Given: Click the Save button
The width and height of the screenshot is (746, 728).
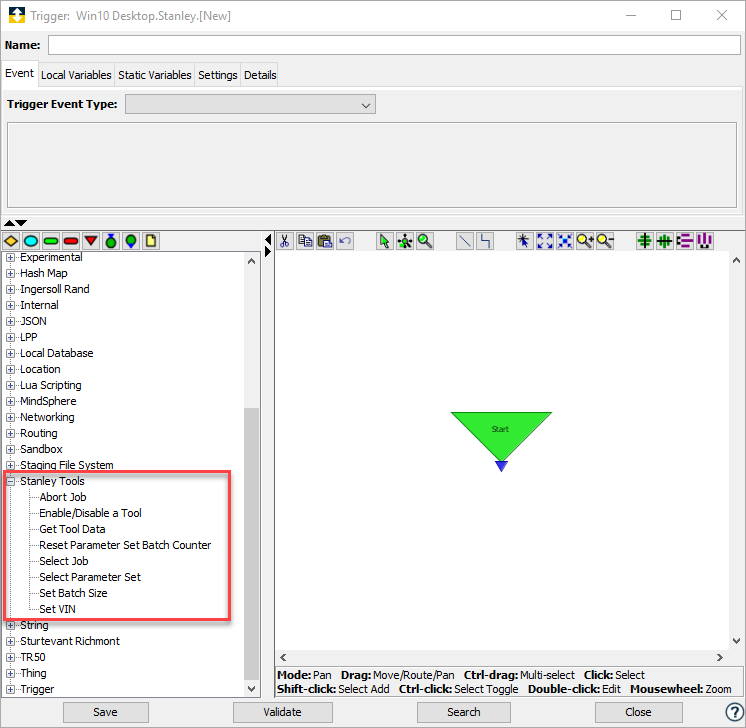Looking at the screenshot, I should pyautogui.click(x=106, y=712).
